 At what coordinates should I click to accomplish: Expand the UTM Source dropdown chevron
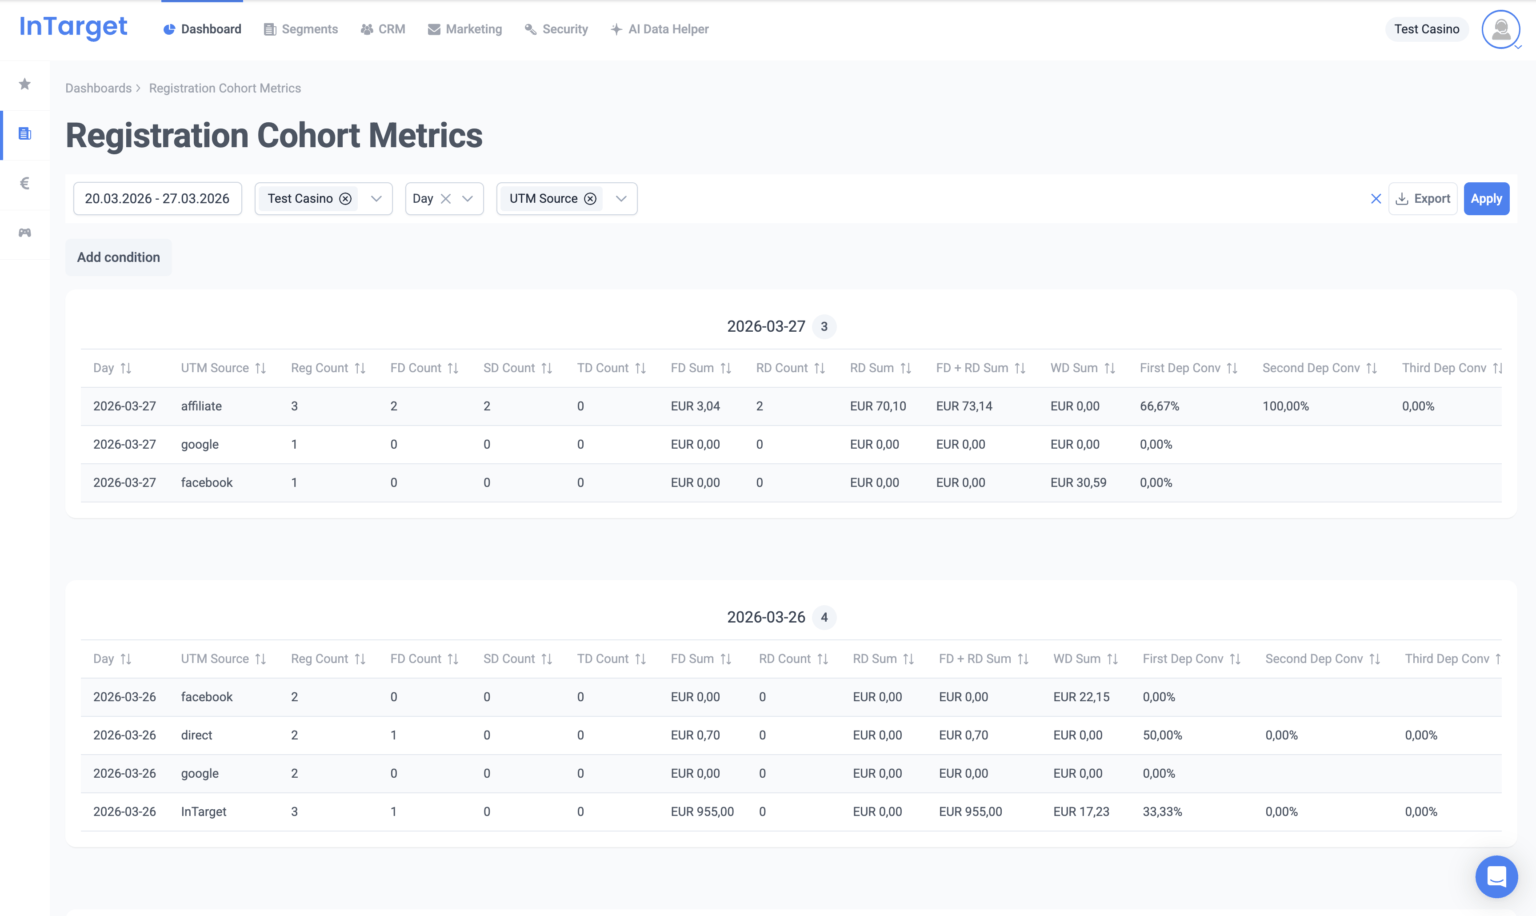click(621, 199)
